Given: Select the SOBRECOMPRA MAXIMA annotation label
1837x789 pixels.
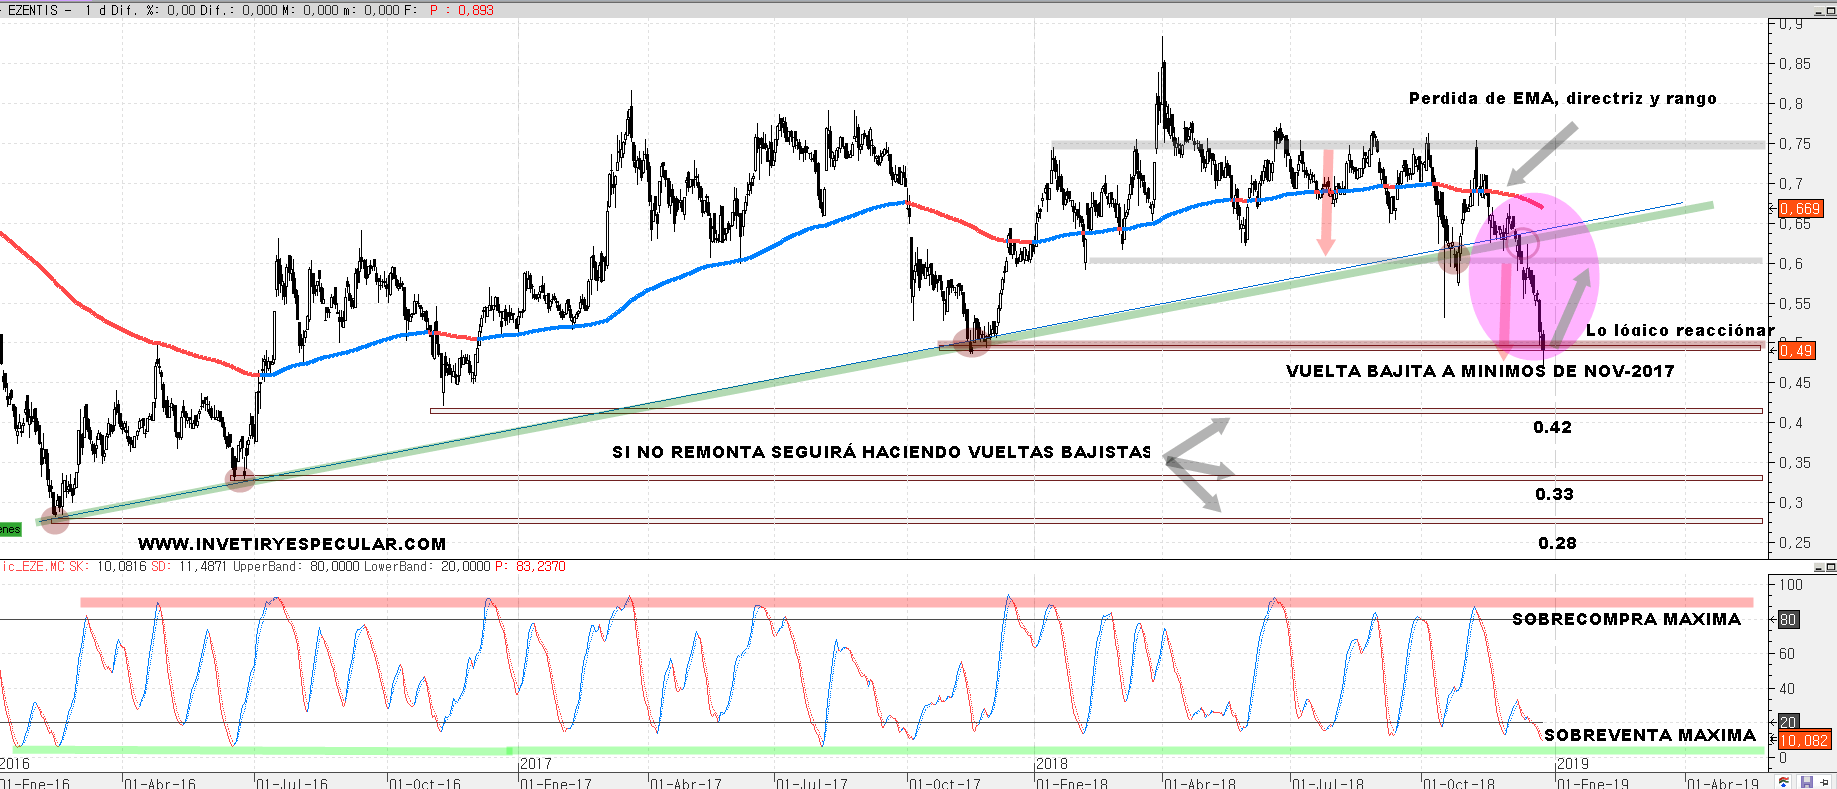Looking at the screenshot, I should 1626,619.
